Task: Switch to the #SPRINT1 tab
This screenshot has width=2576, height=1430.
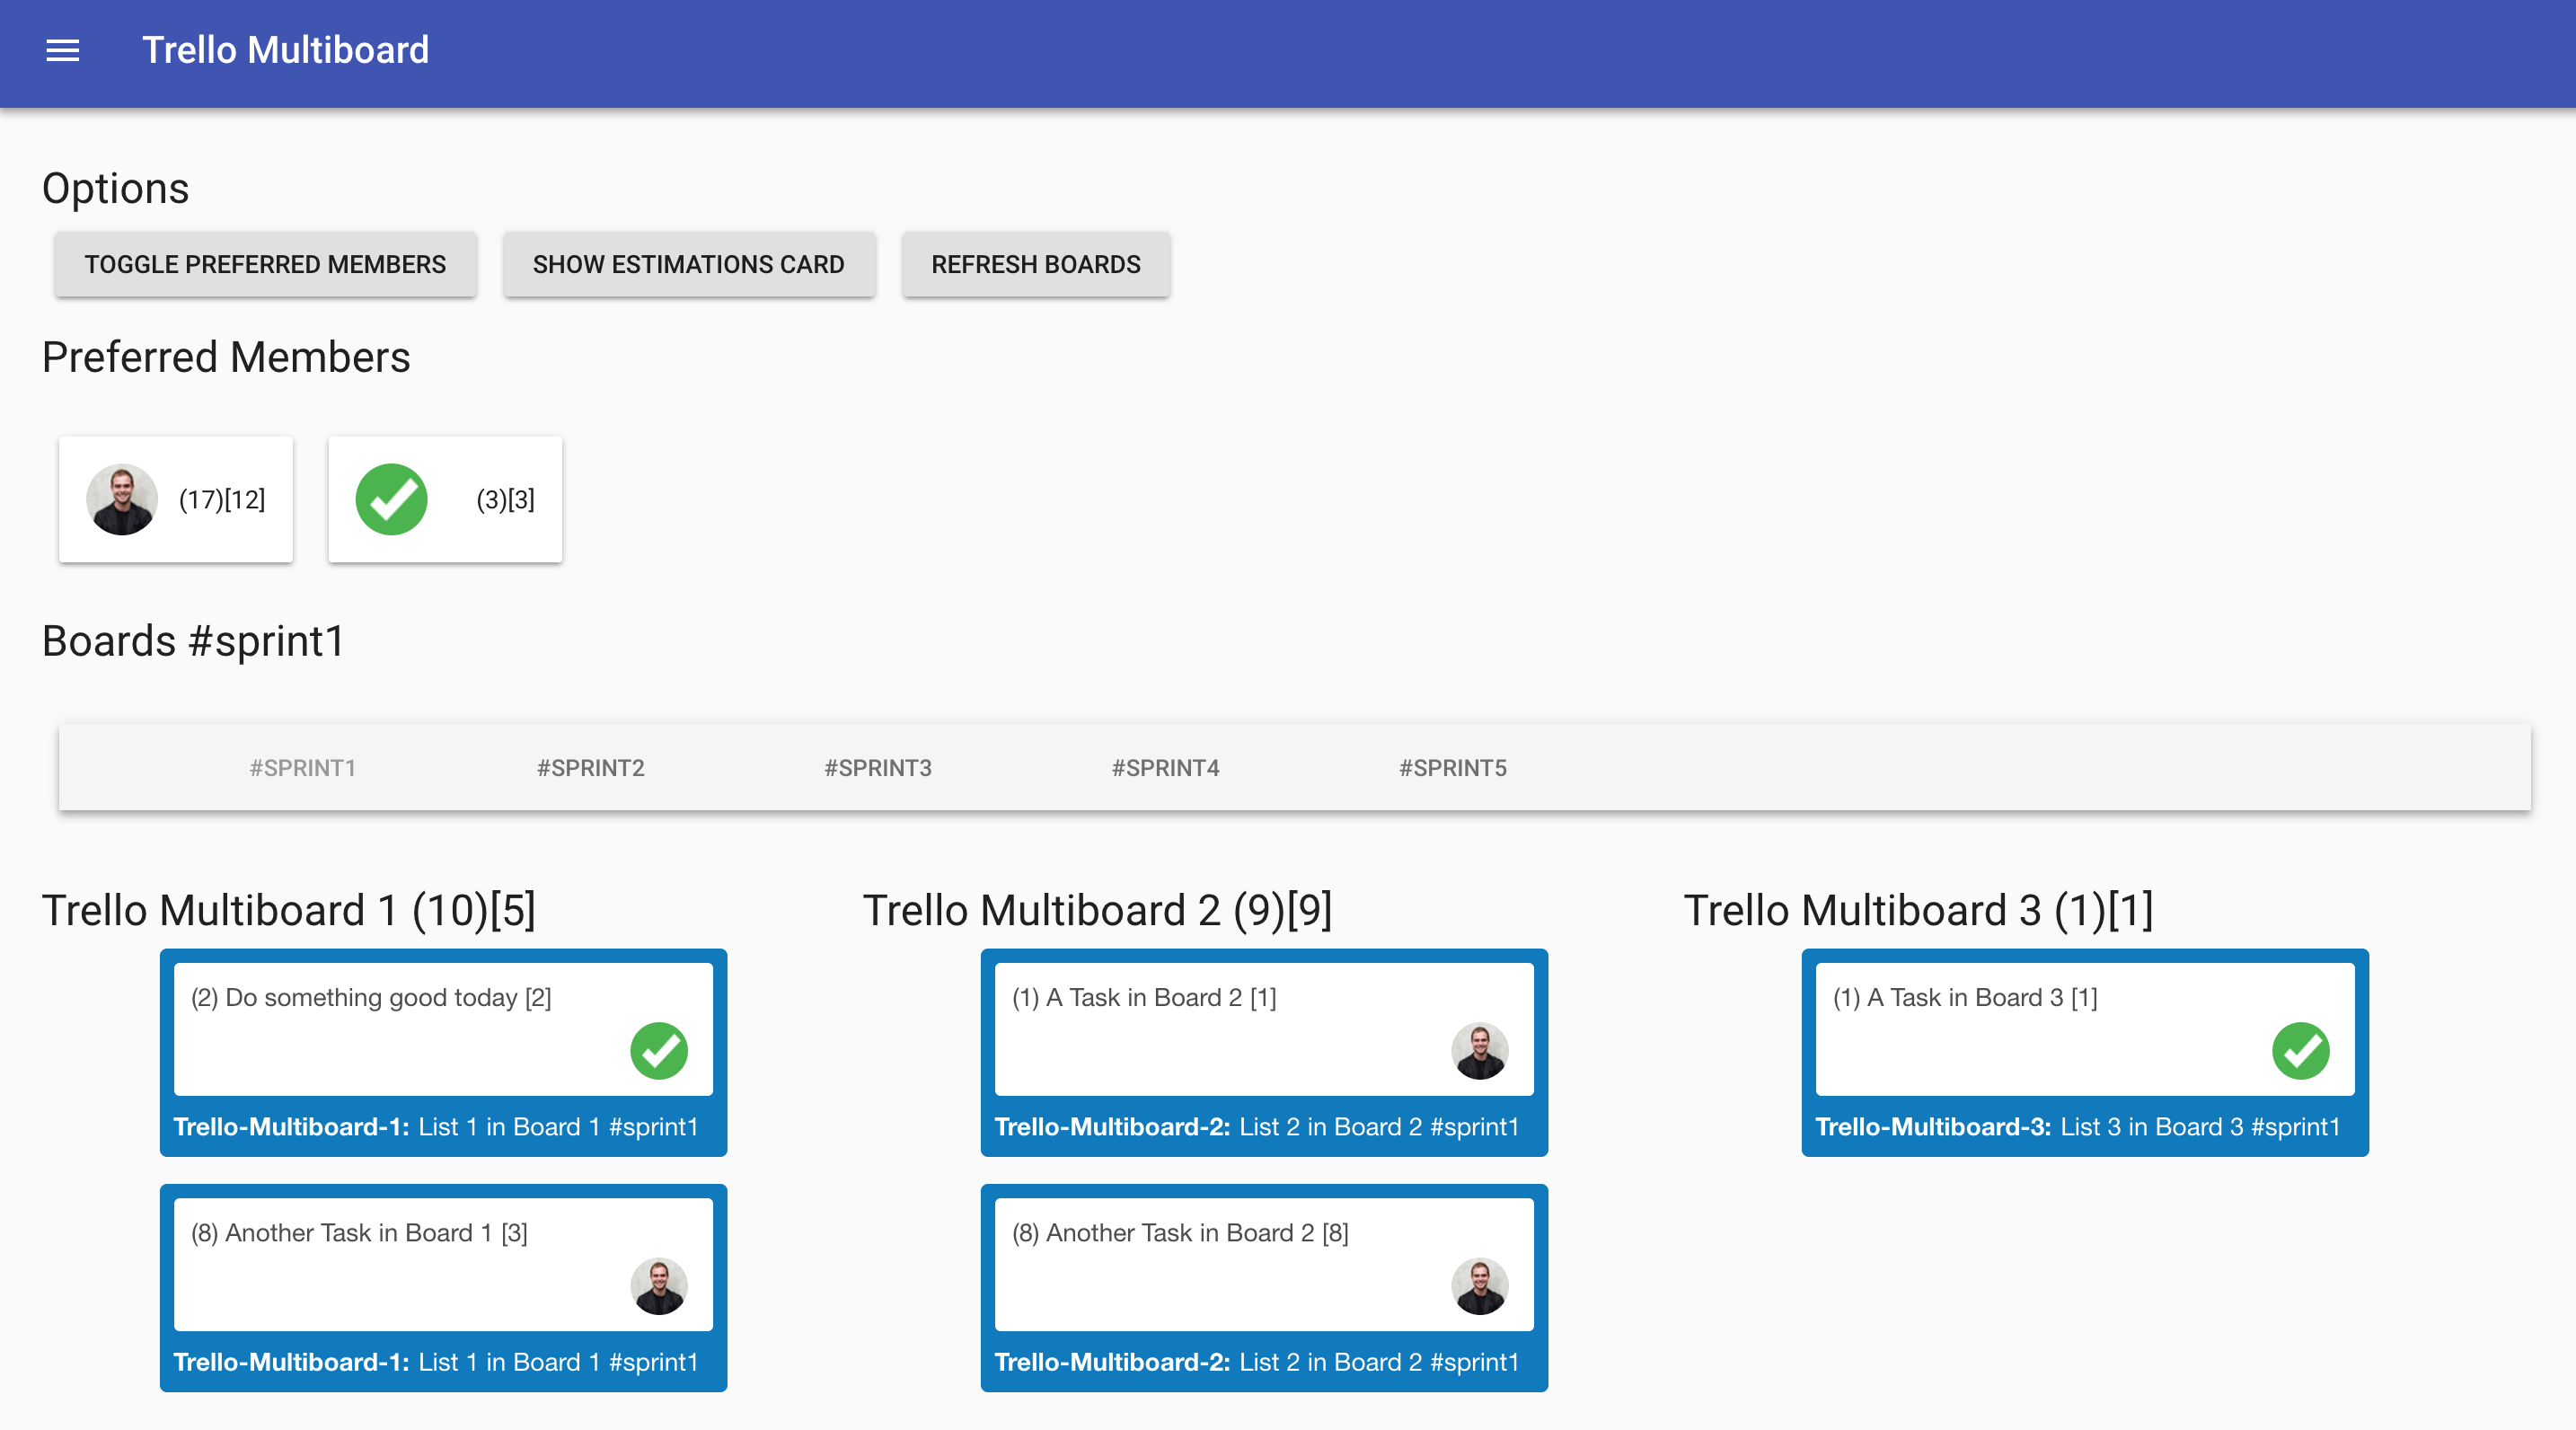Action: point(302,767)
